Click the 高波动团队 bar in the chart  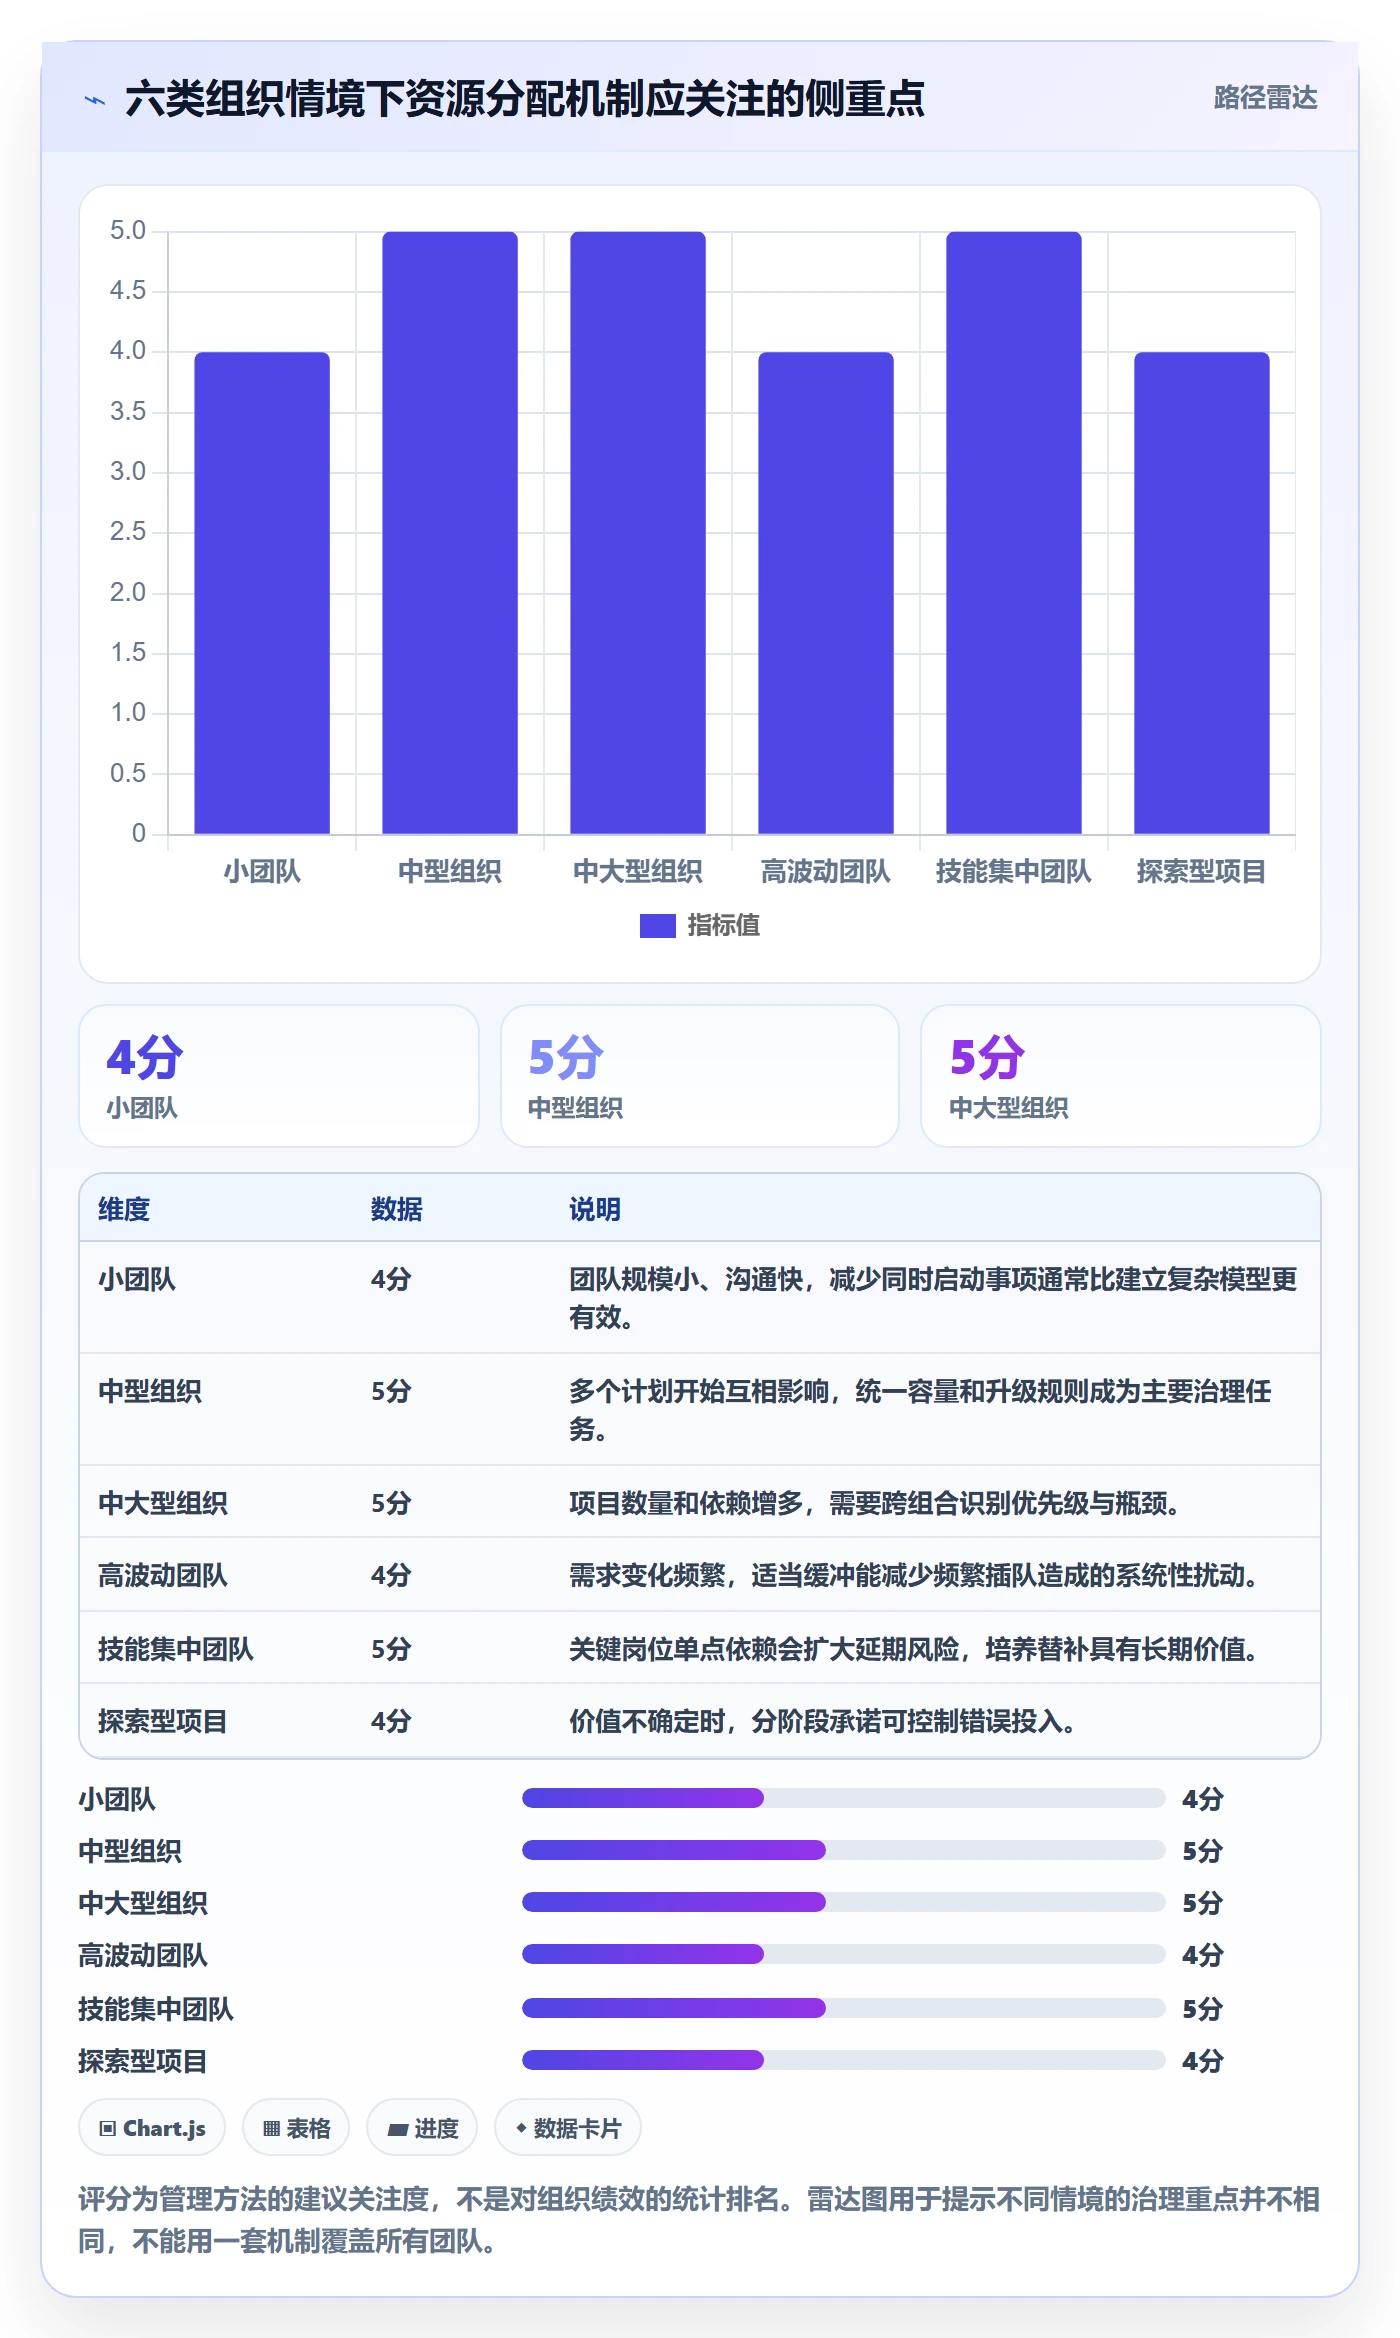[826, 593]
